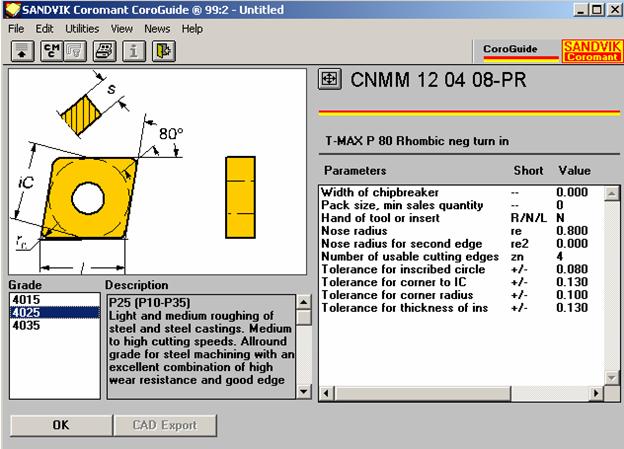Open the information 'i' toolbar icon
The image size is (624, 449).
pos(134,51)
